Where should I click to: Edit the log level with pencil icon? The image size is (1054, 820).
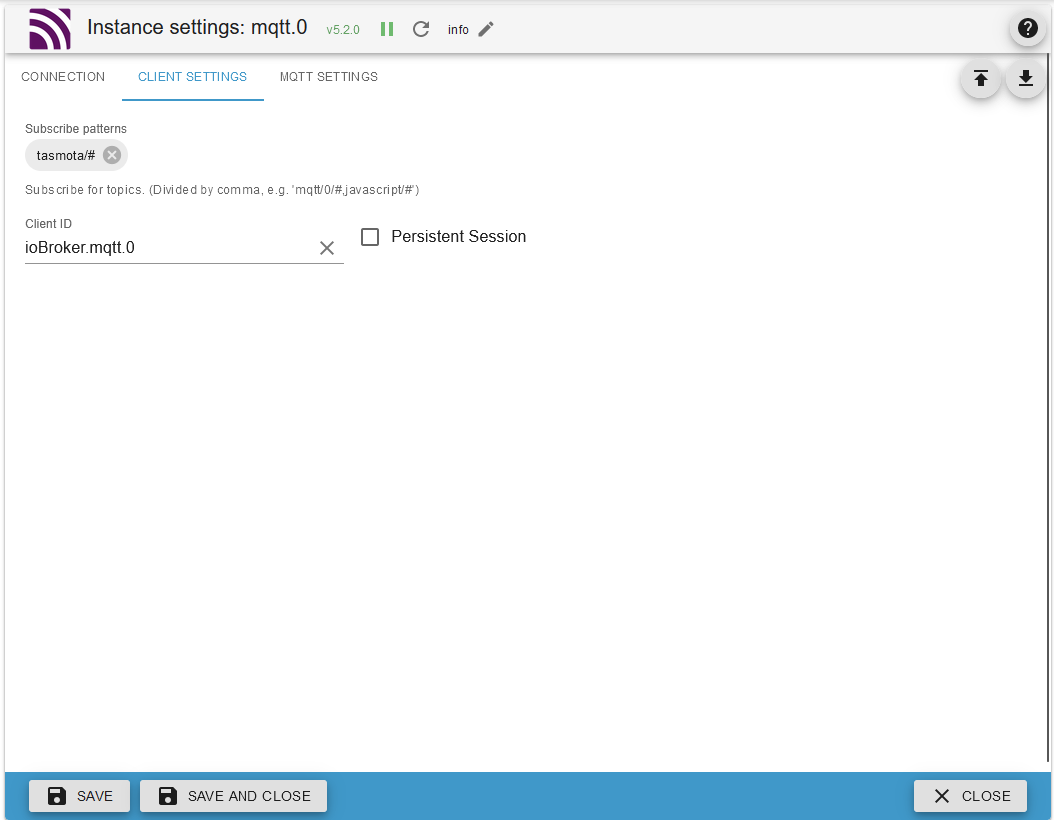point(486,29)
